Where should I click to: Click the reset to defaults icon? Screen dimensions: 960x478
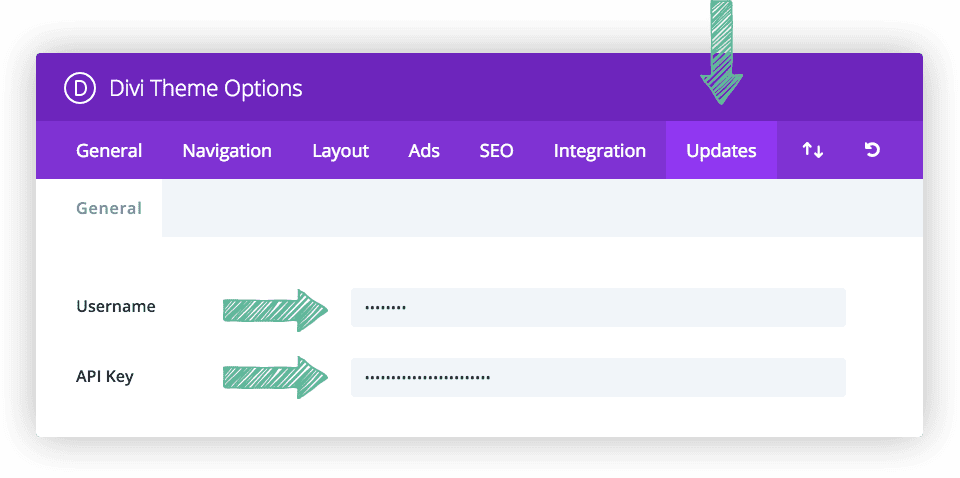pyautogui.click(x=872, y=151)
